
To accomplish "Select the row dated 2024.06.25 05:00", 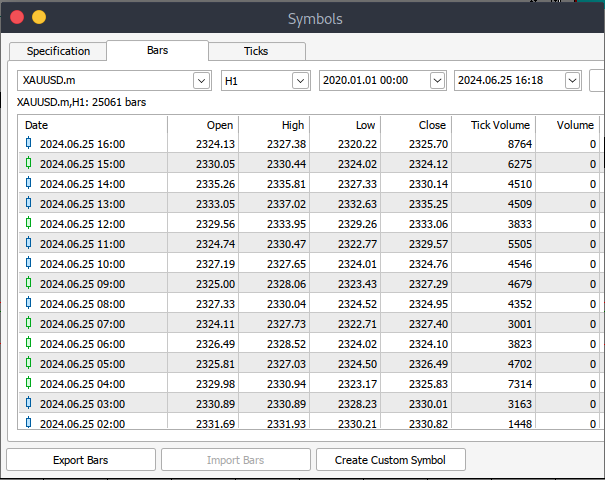I will point(309,364).
